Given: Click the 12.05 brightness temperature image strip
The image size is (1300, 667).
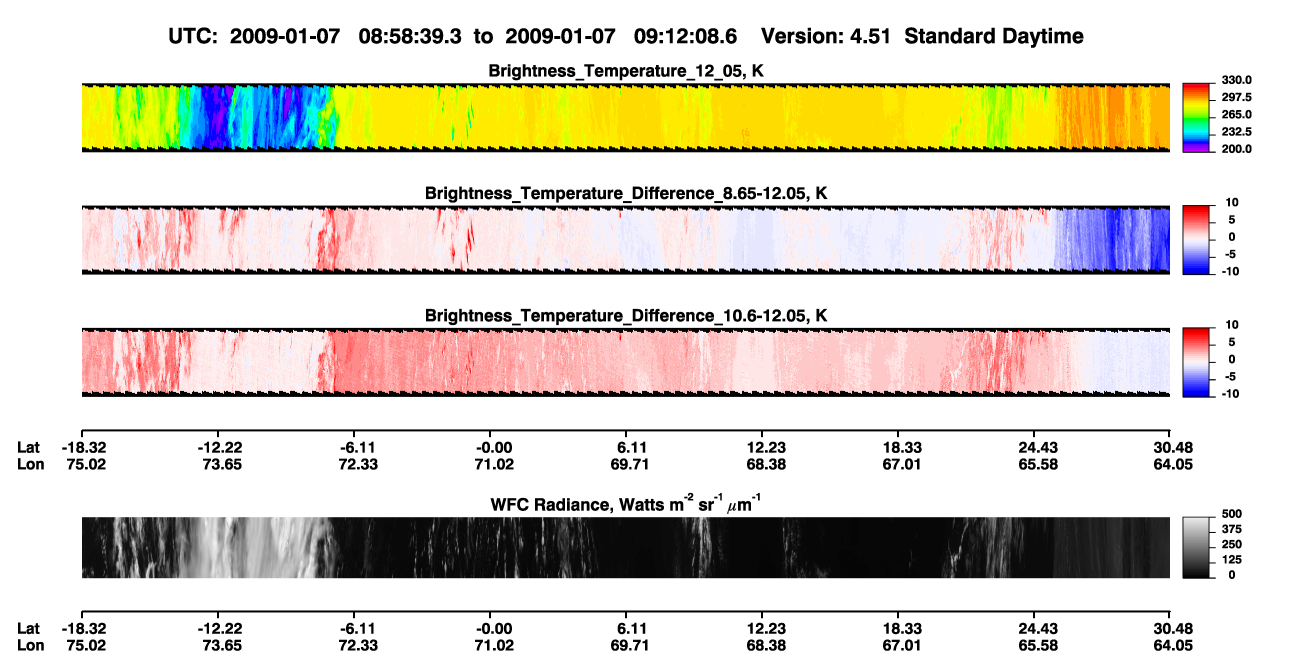Looking at the screenshot, I should pos(625,117).
